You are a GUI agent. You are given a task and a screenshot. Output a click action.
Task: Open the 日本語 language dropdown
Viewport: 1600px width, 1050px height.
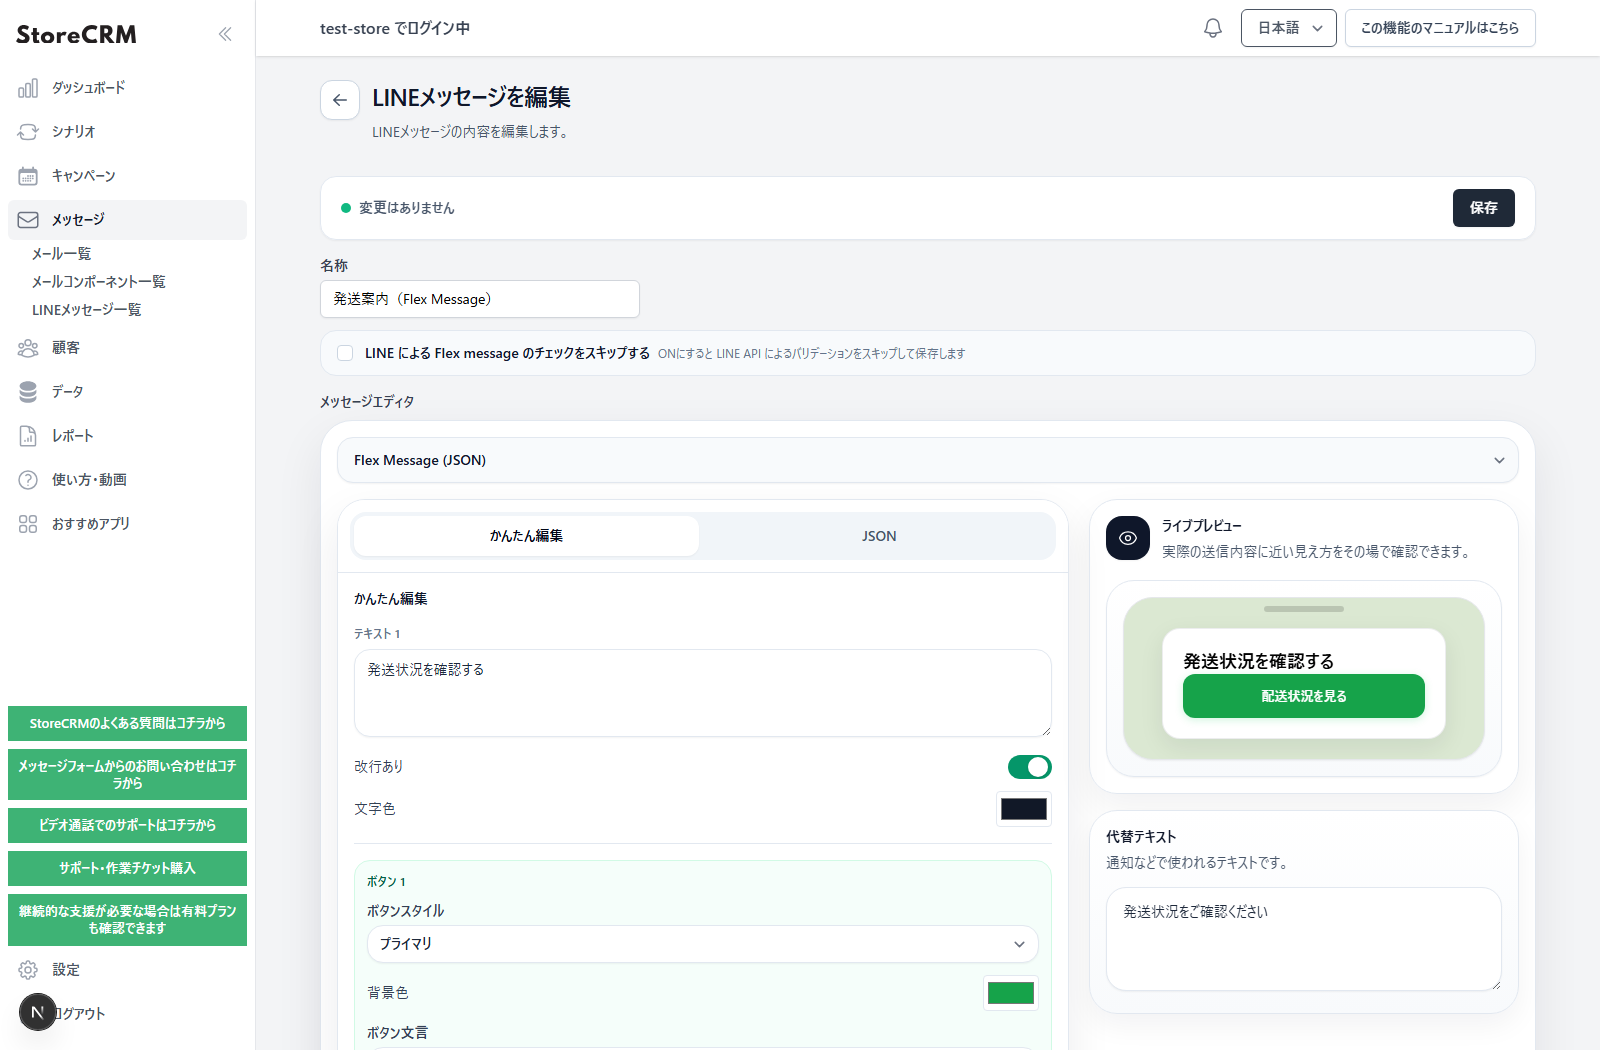[x=1289, y=28]
